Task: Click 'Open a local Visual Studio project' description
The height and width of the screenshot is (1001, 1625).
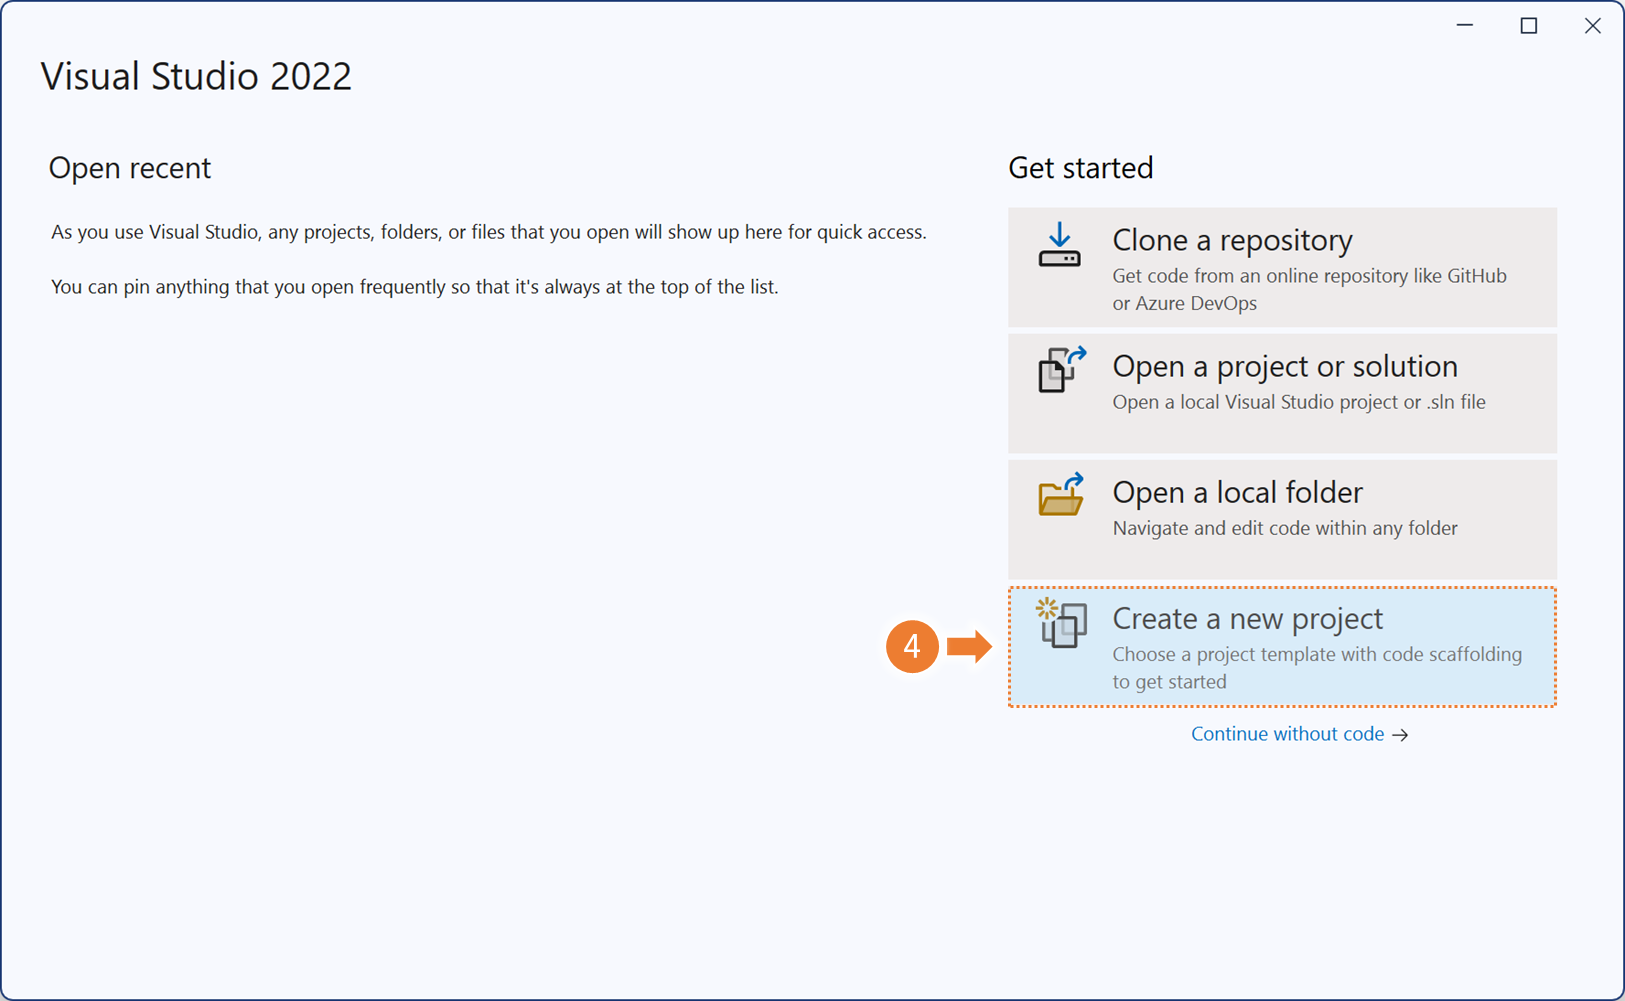Action: 1299,402
